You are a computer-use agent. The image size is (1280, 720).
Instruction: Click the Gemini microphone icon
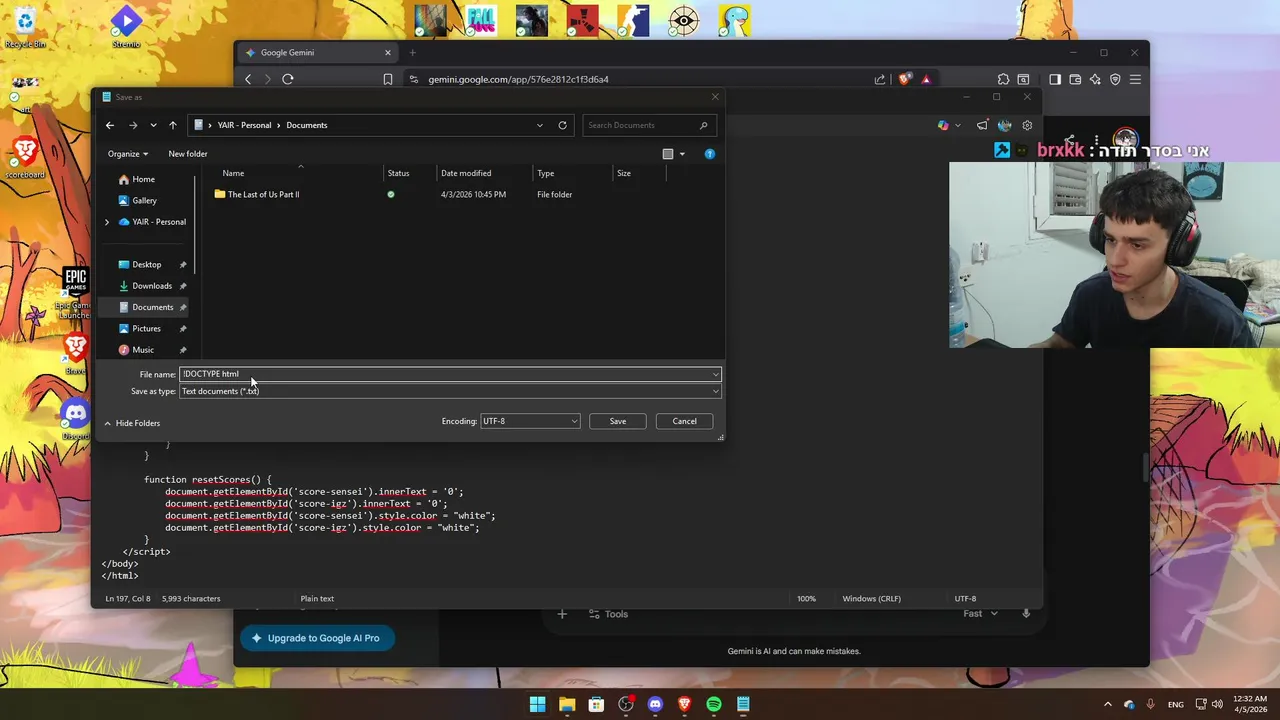click(1026, 613)
